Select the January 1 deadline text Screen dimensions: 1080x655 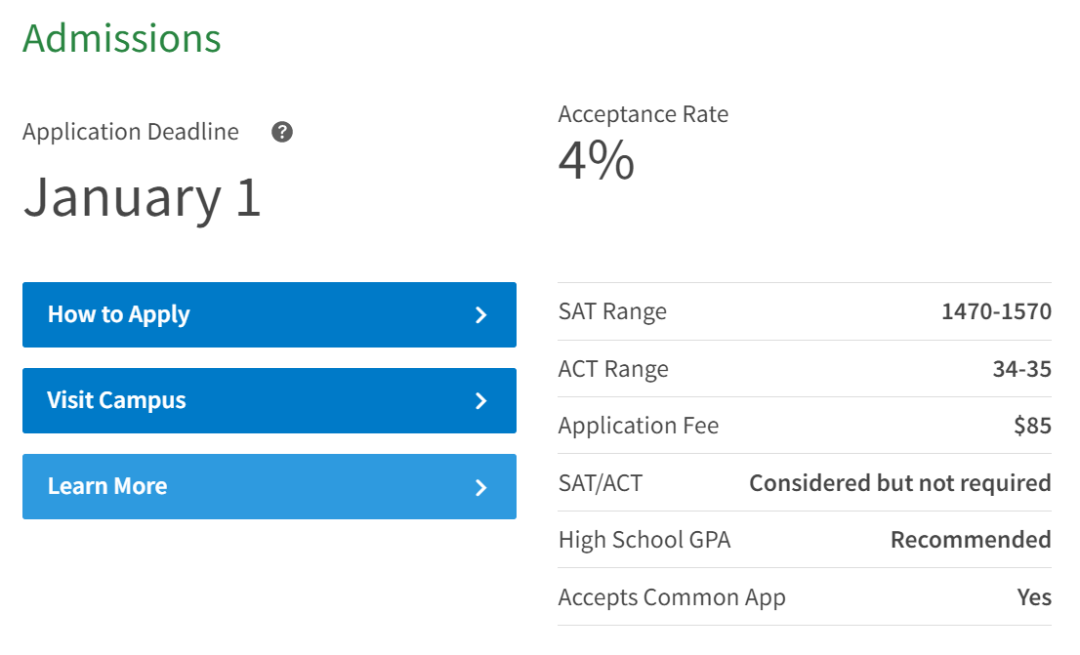(x=142, y=196)
